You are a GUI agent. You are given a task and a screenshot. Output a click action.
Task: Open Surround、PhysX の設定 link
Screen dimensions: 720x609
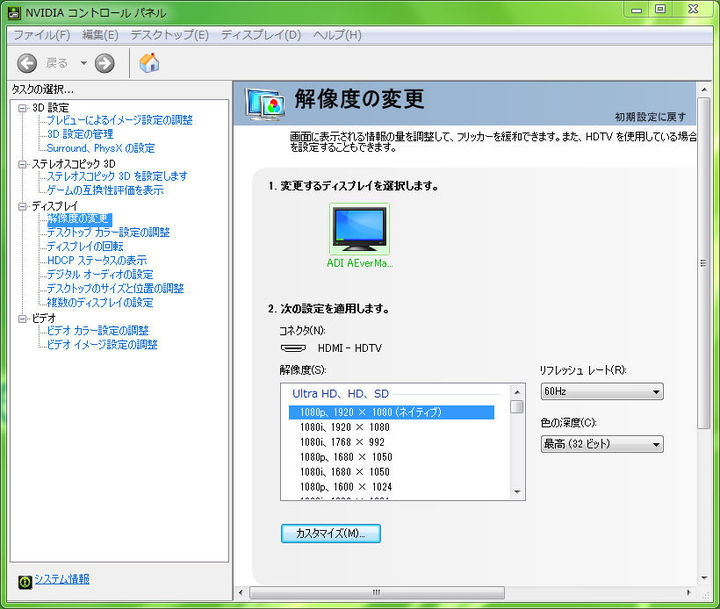[x=101, y=148]
